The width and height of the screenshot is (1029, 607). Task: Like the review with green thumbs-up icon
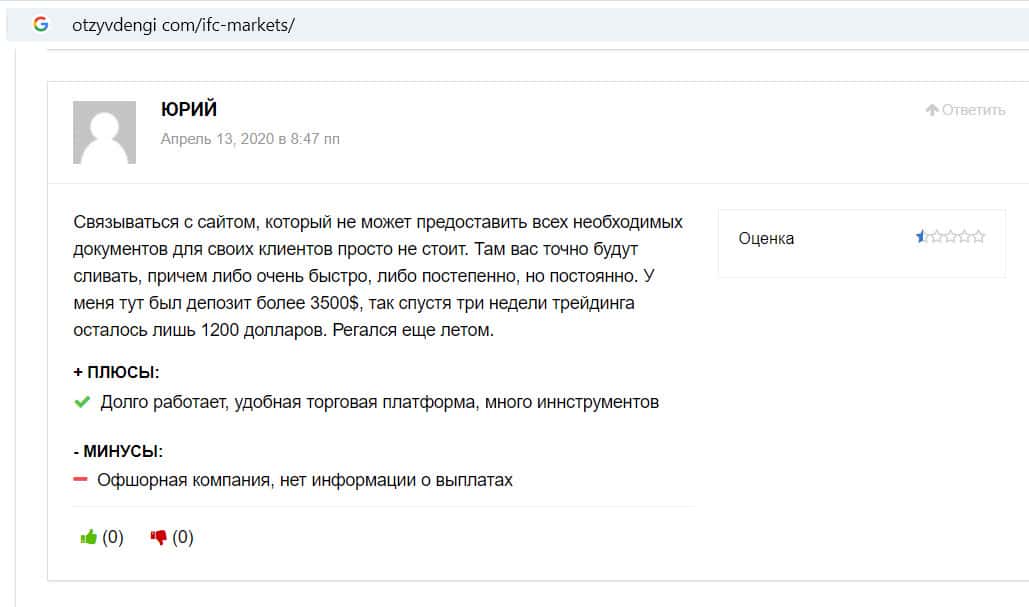pos(88,538)
